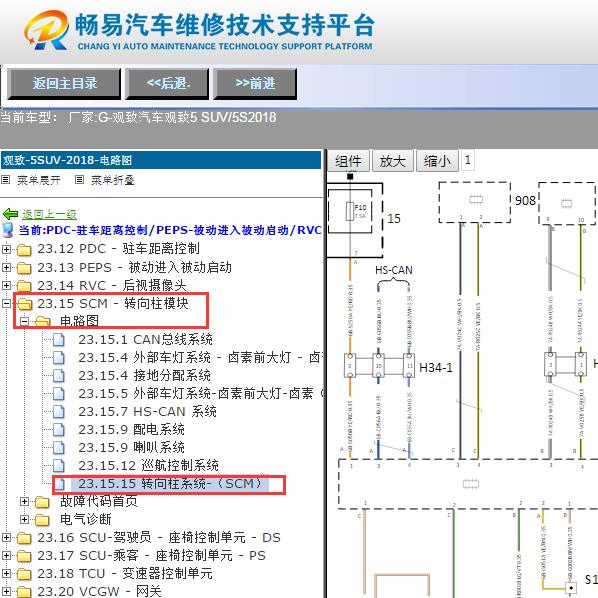The width and height of the screenshot is (598, 598).
Task: Expand the 23.12 PDC folder node
Action: click(6, 249)
